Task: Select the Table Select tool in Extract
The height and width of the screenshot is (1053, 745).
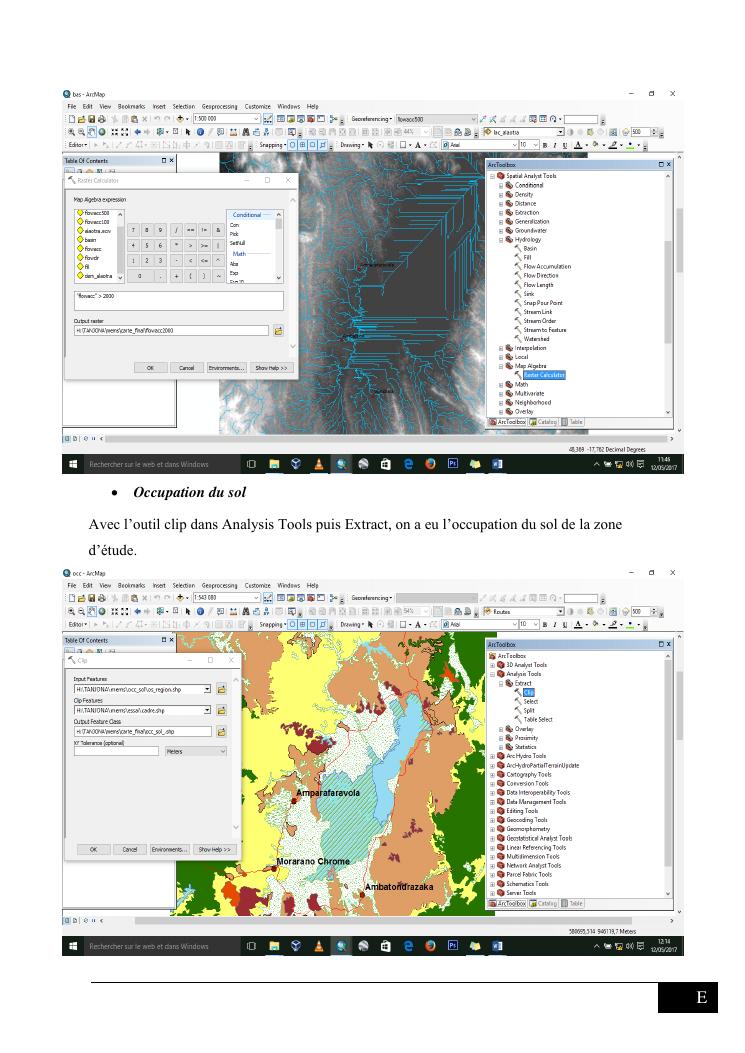Action: click(537, 719)
